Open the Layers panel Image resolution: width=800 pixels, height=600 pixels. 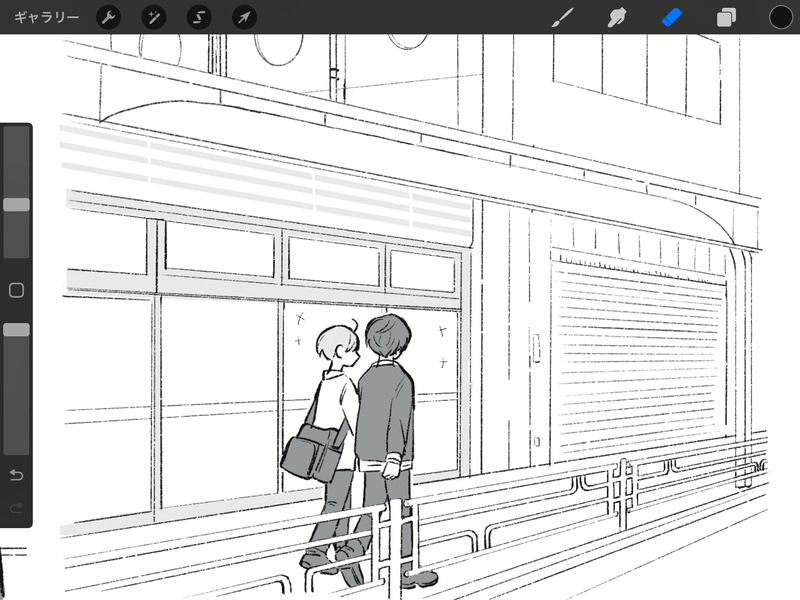(726, 17)
